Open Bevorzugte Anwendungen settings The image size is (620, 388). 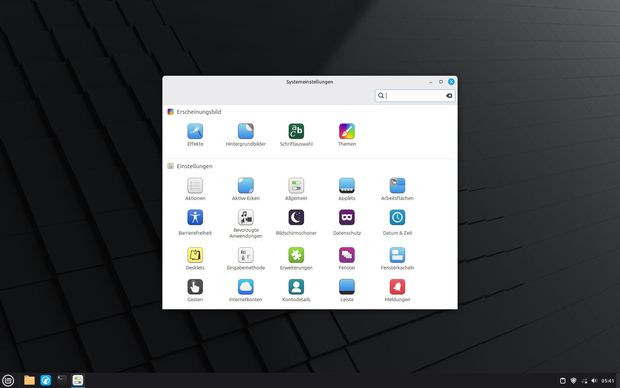[246, 224]
